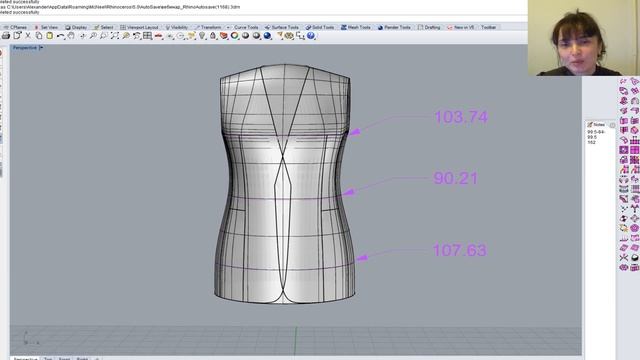This screenshot has height=360, width=640.
Task: Select the Pan hand tool
Action: [x=71, y=36]
